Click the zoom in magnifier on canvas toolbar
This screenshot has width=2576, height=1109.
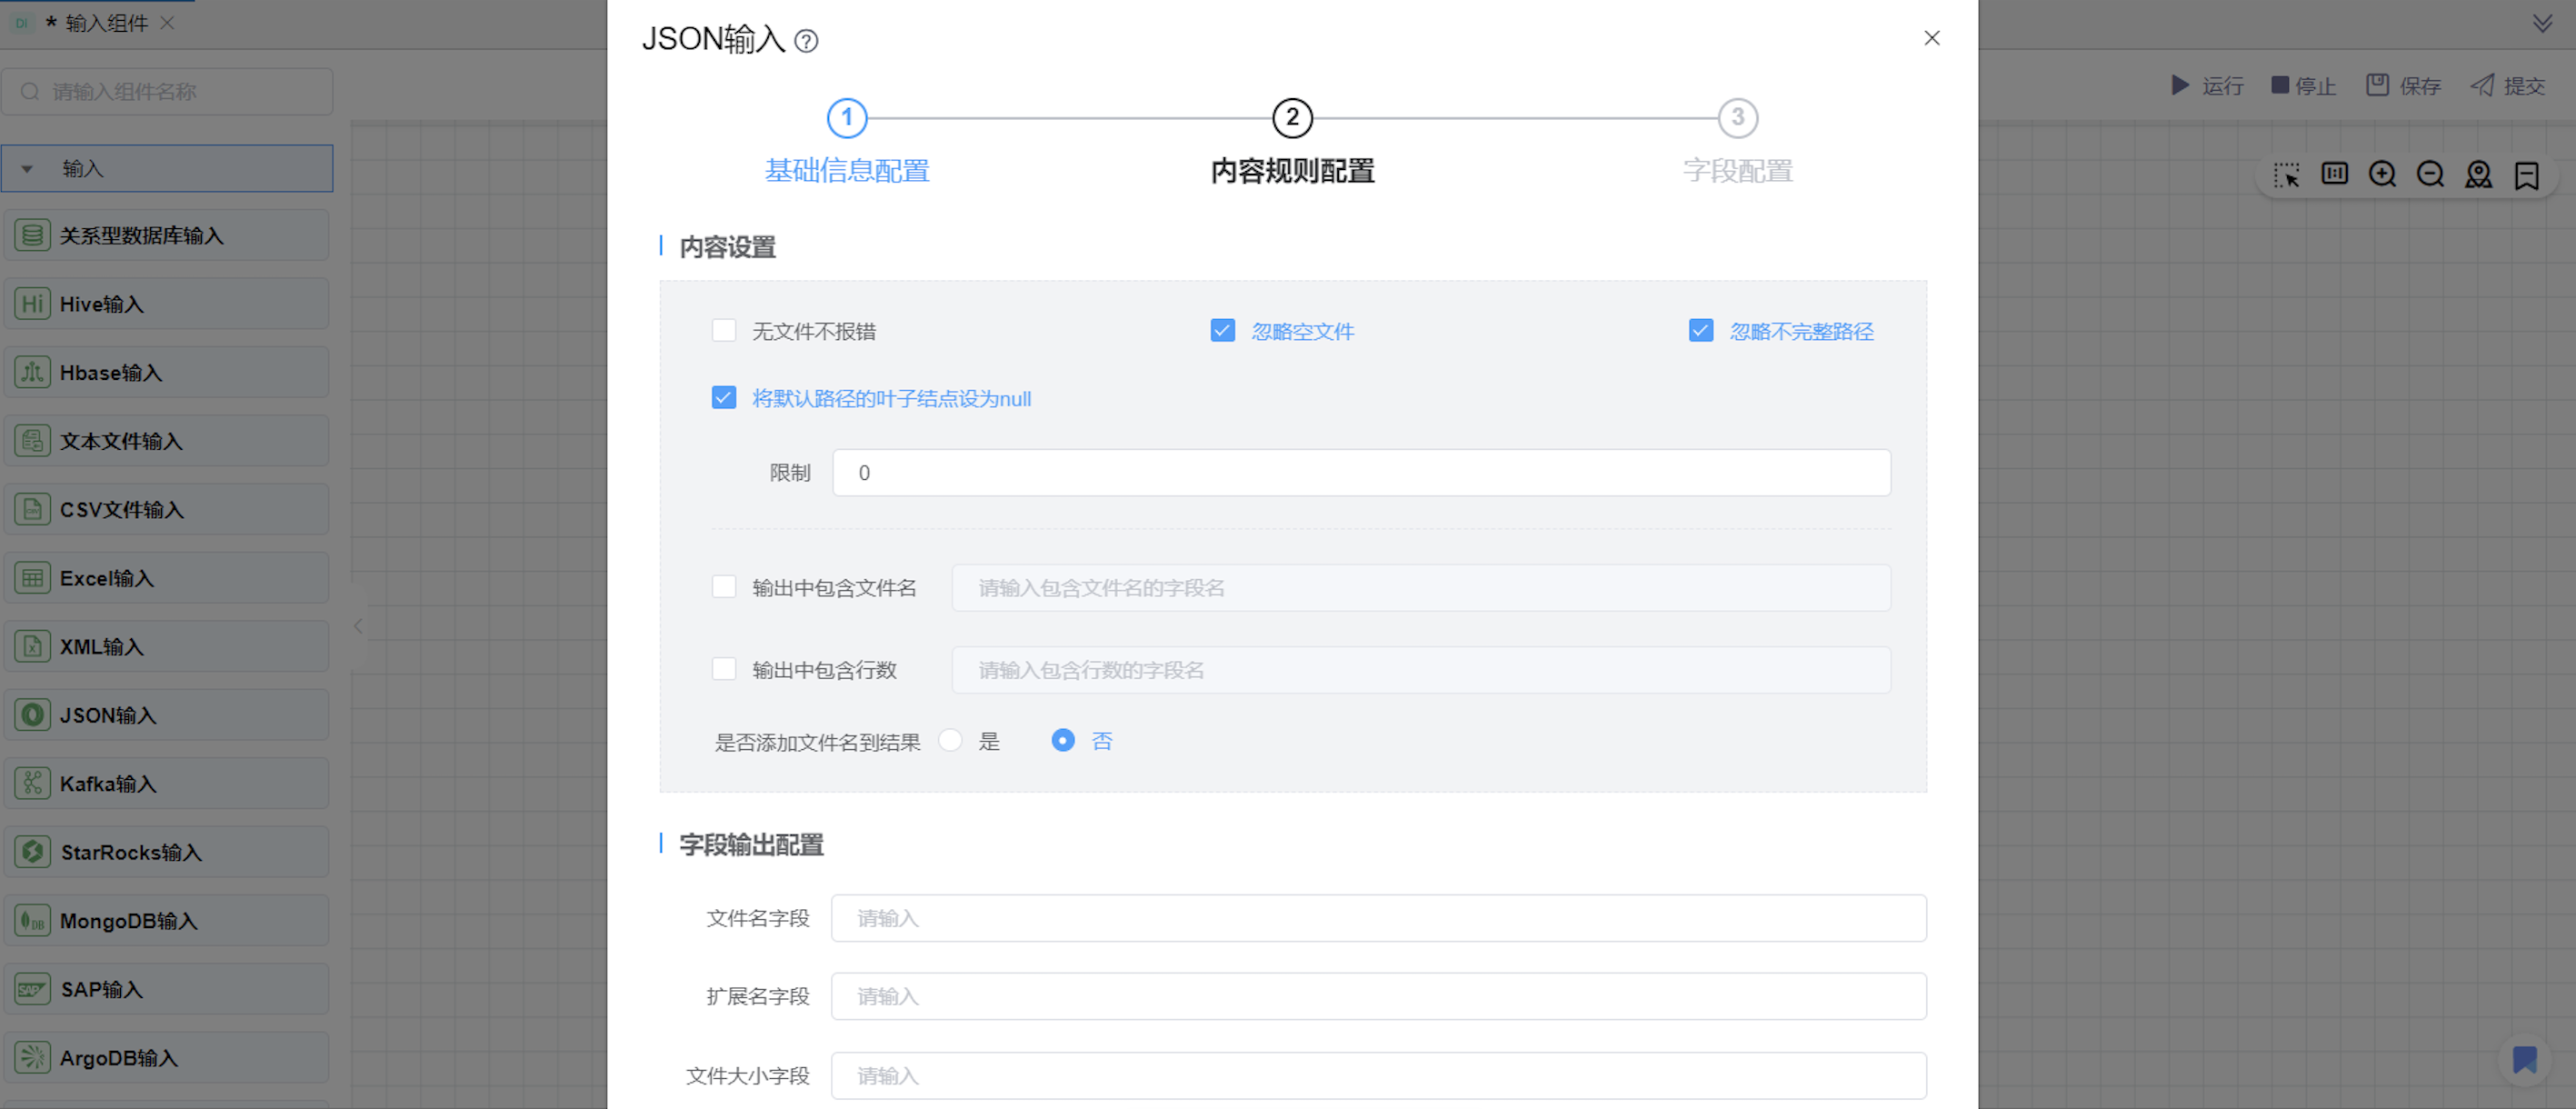click(x=2382, y=175)
